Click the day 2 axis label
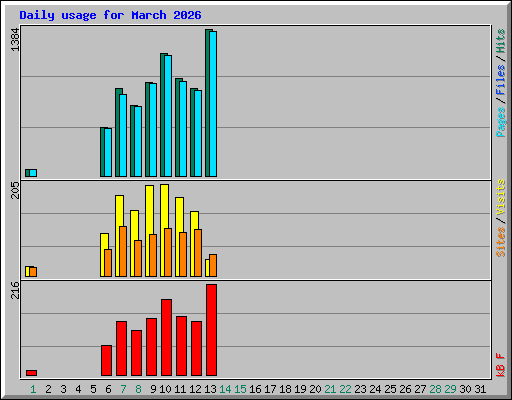Viewport: 512px width, 400px height. pos(48,389)
